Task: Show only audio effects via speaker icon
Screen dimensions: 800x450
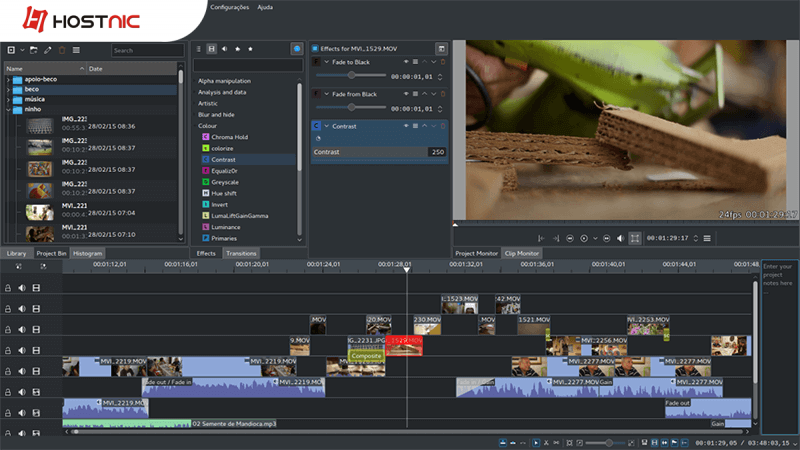Action: pos(224,49)
